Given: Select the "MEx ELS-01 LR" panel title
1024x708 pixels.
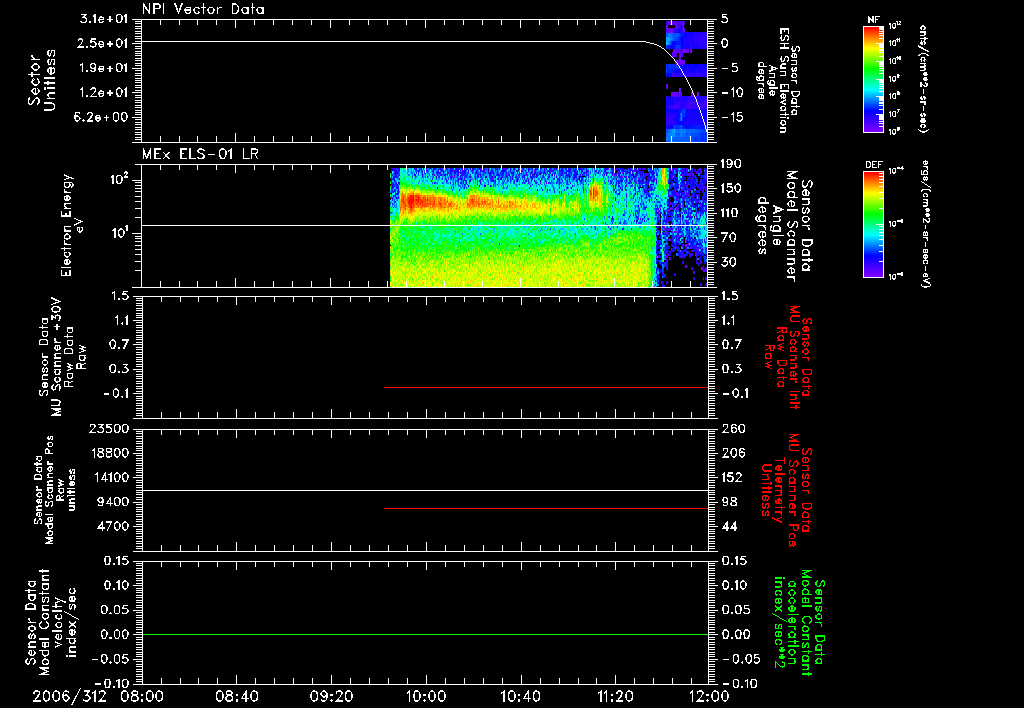Looking at the screenshot, I should pyautogui.click(x=200, y=154).
